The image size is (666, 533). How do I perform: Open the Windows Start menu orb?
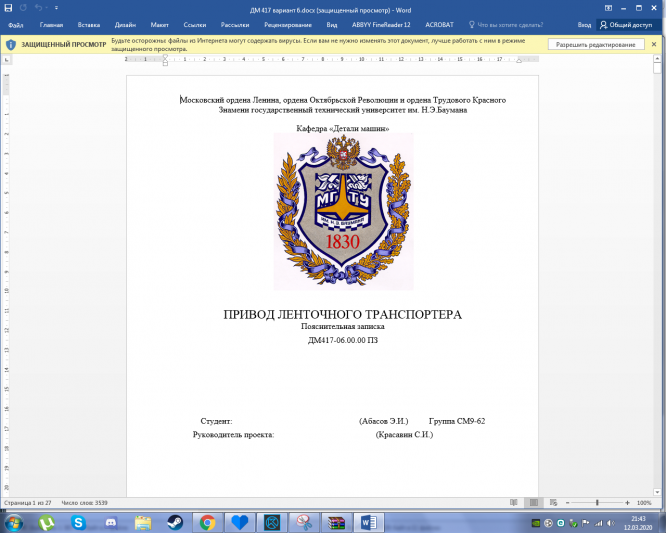pyautogui.click(x=14, y=522)
